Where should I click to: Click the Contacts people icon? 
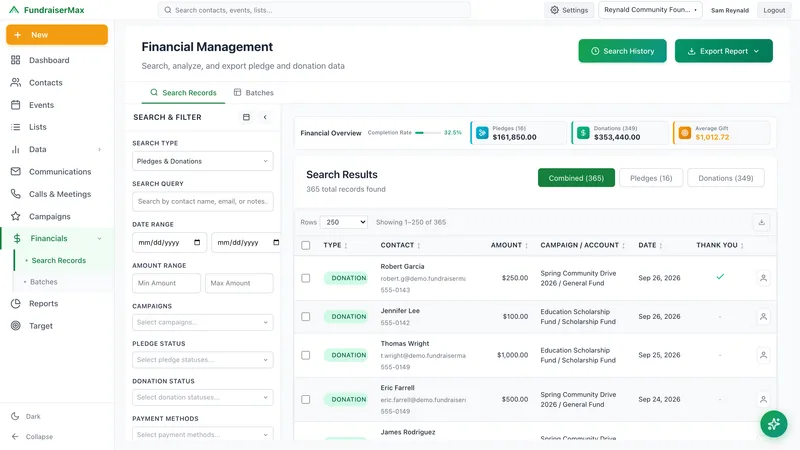point(16,82)
